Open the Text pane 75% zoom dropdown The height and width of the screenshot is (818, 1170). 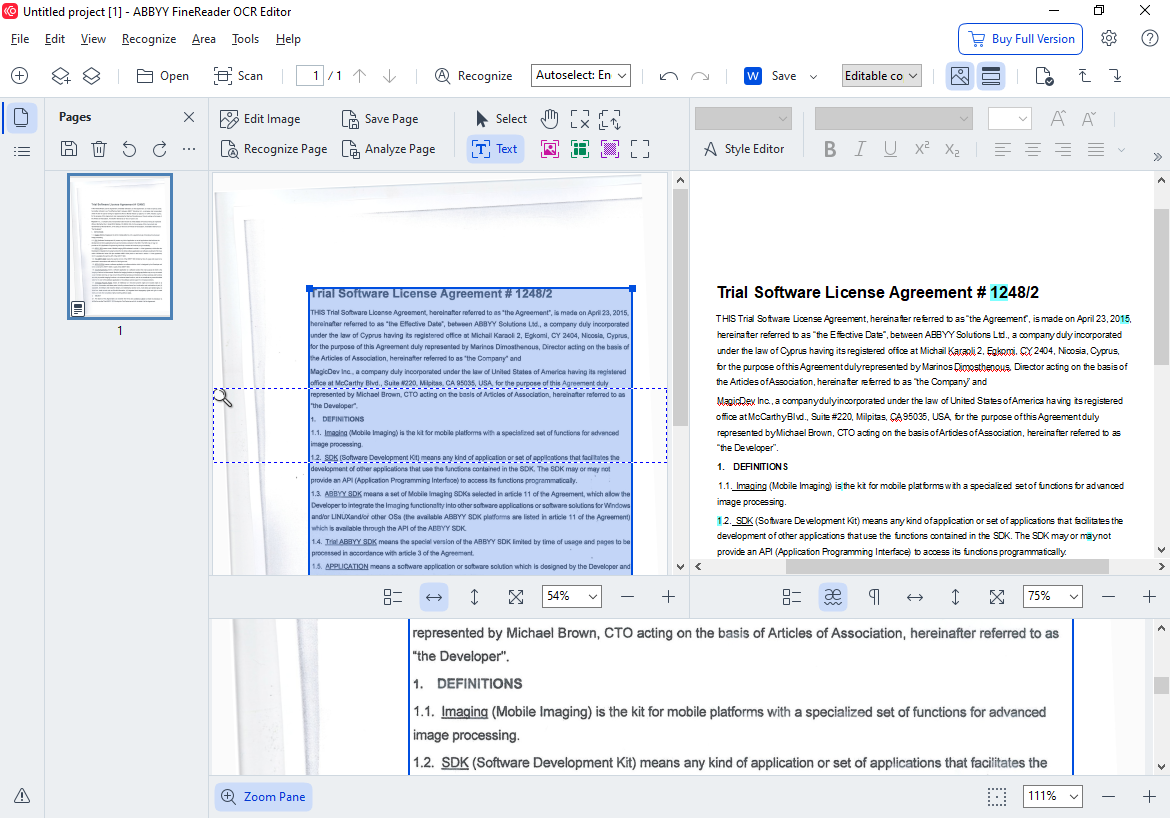point(1053,596)
